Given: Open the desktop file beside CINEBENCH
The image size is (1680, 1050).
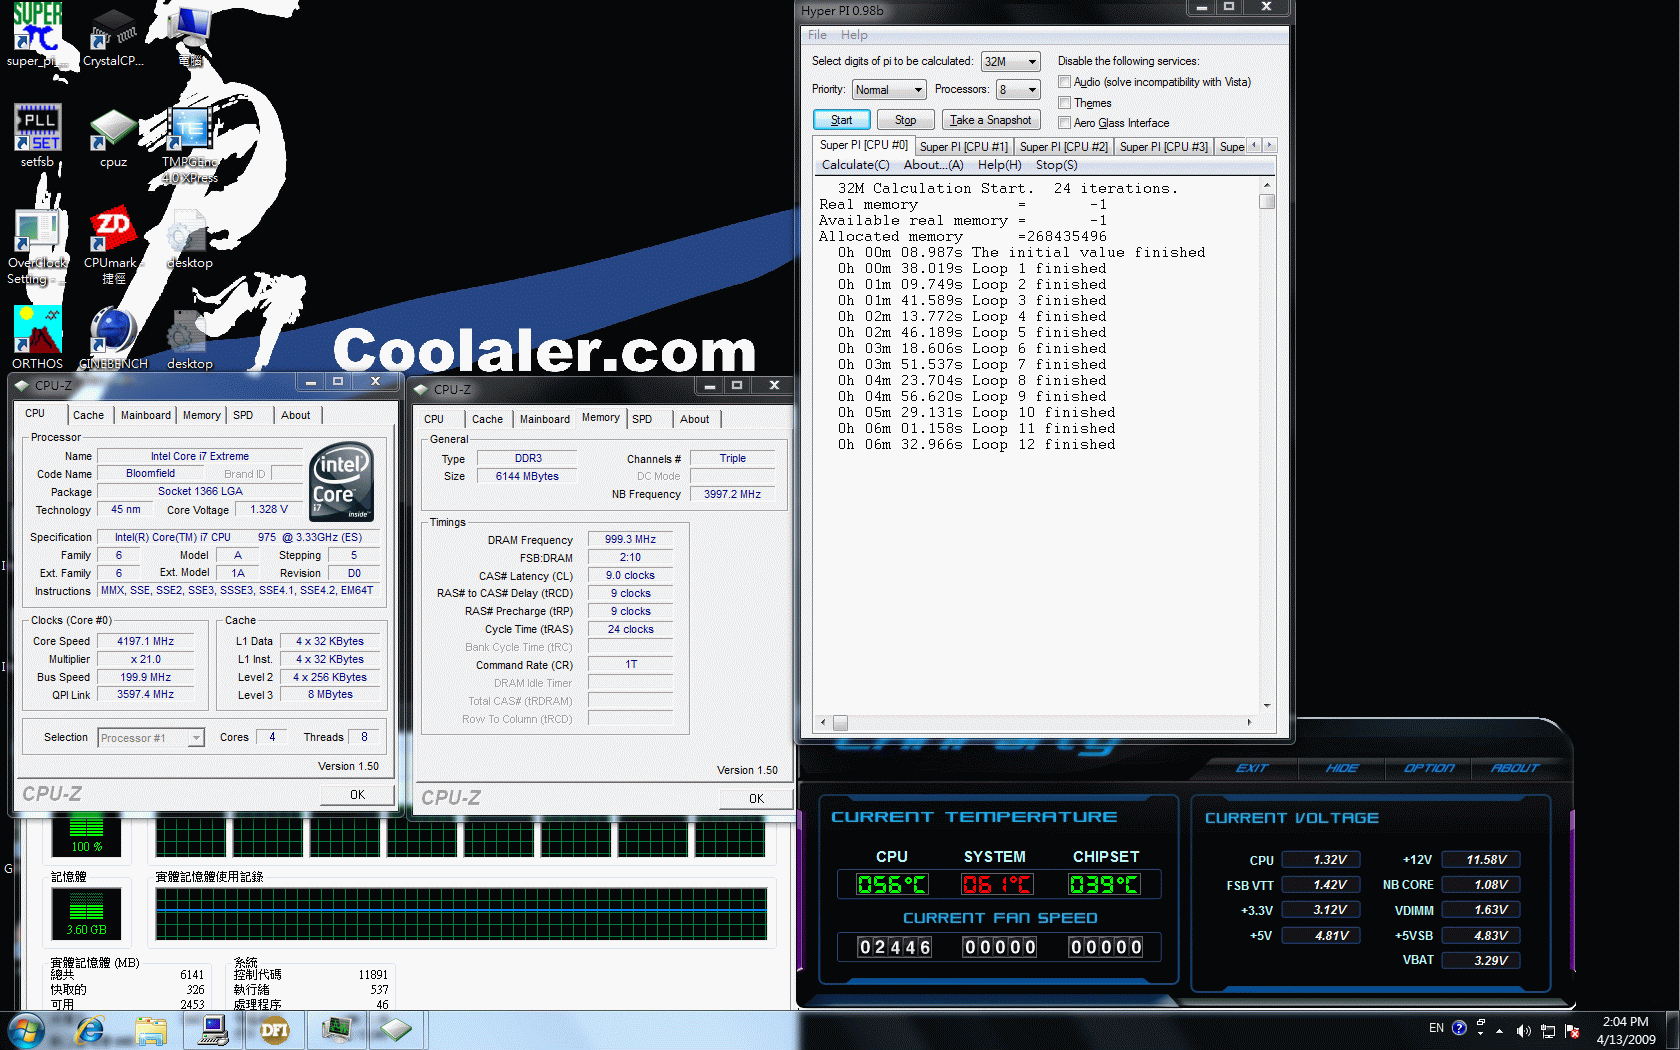Looking at the screenshot, I should [x=189, y=340].
